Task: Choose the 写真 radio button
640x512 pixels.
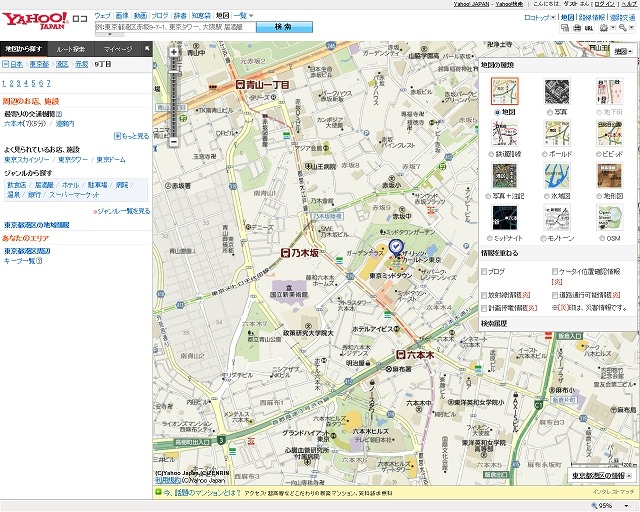Action: click(x=549, y=112)
